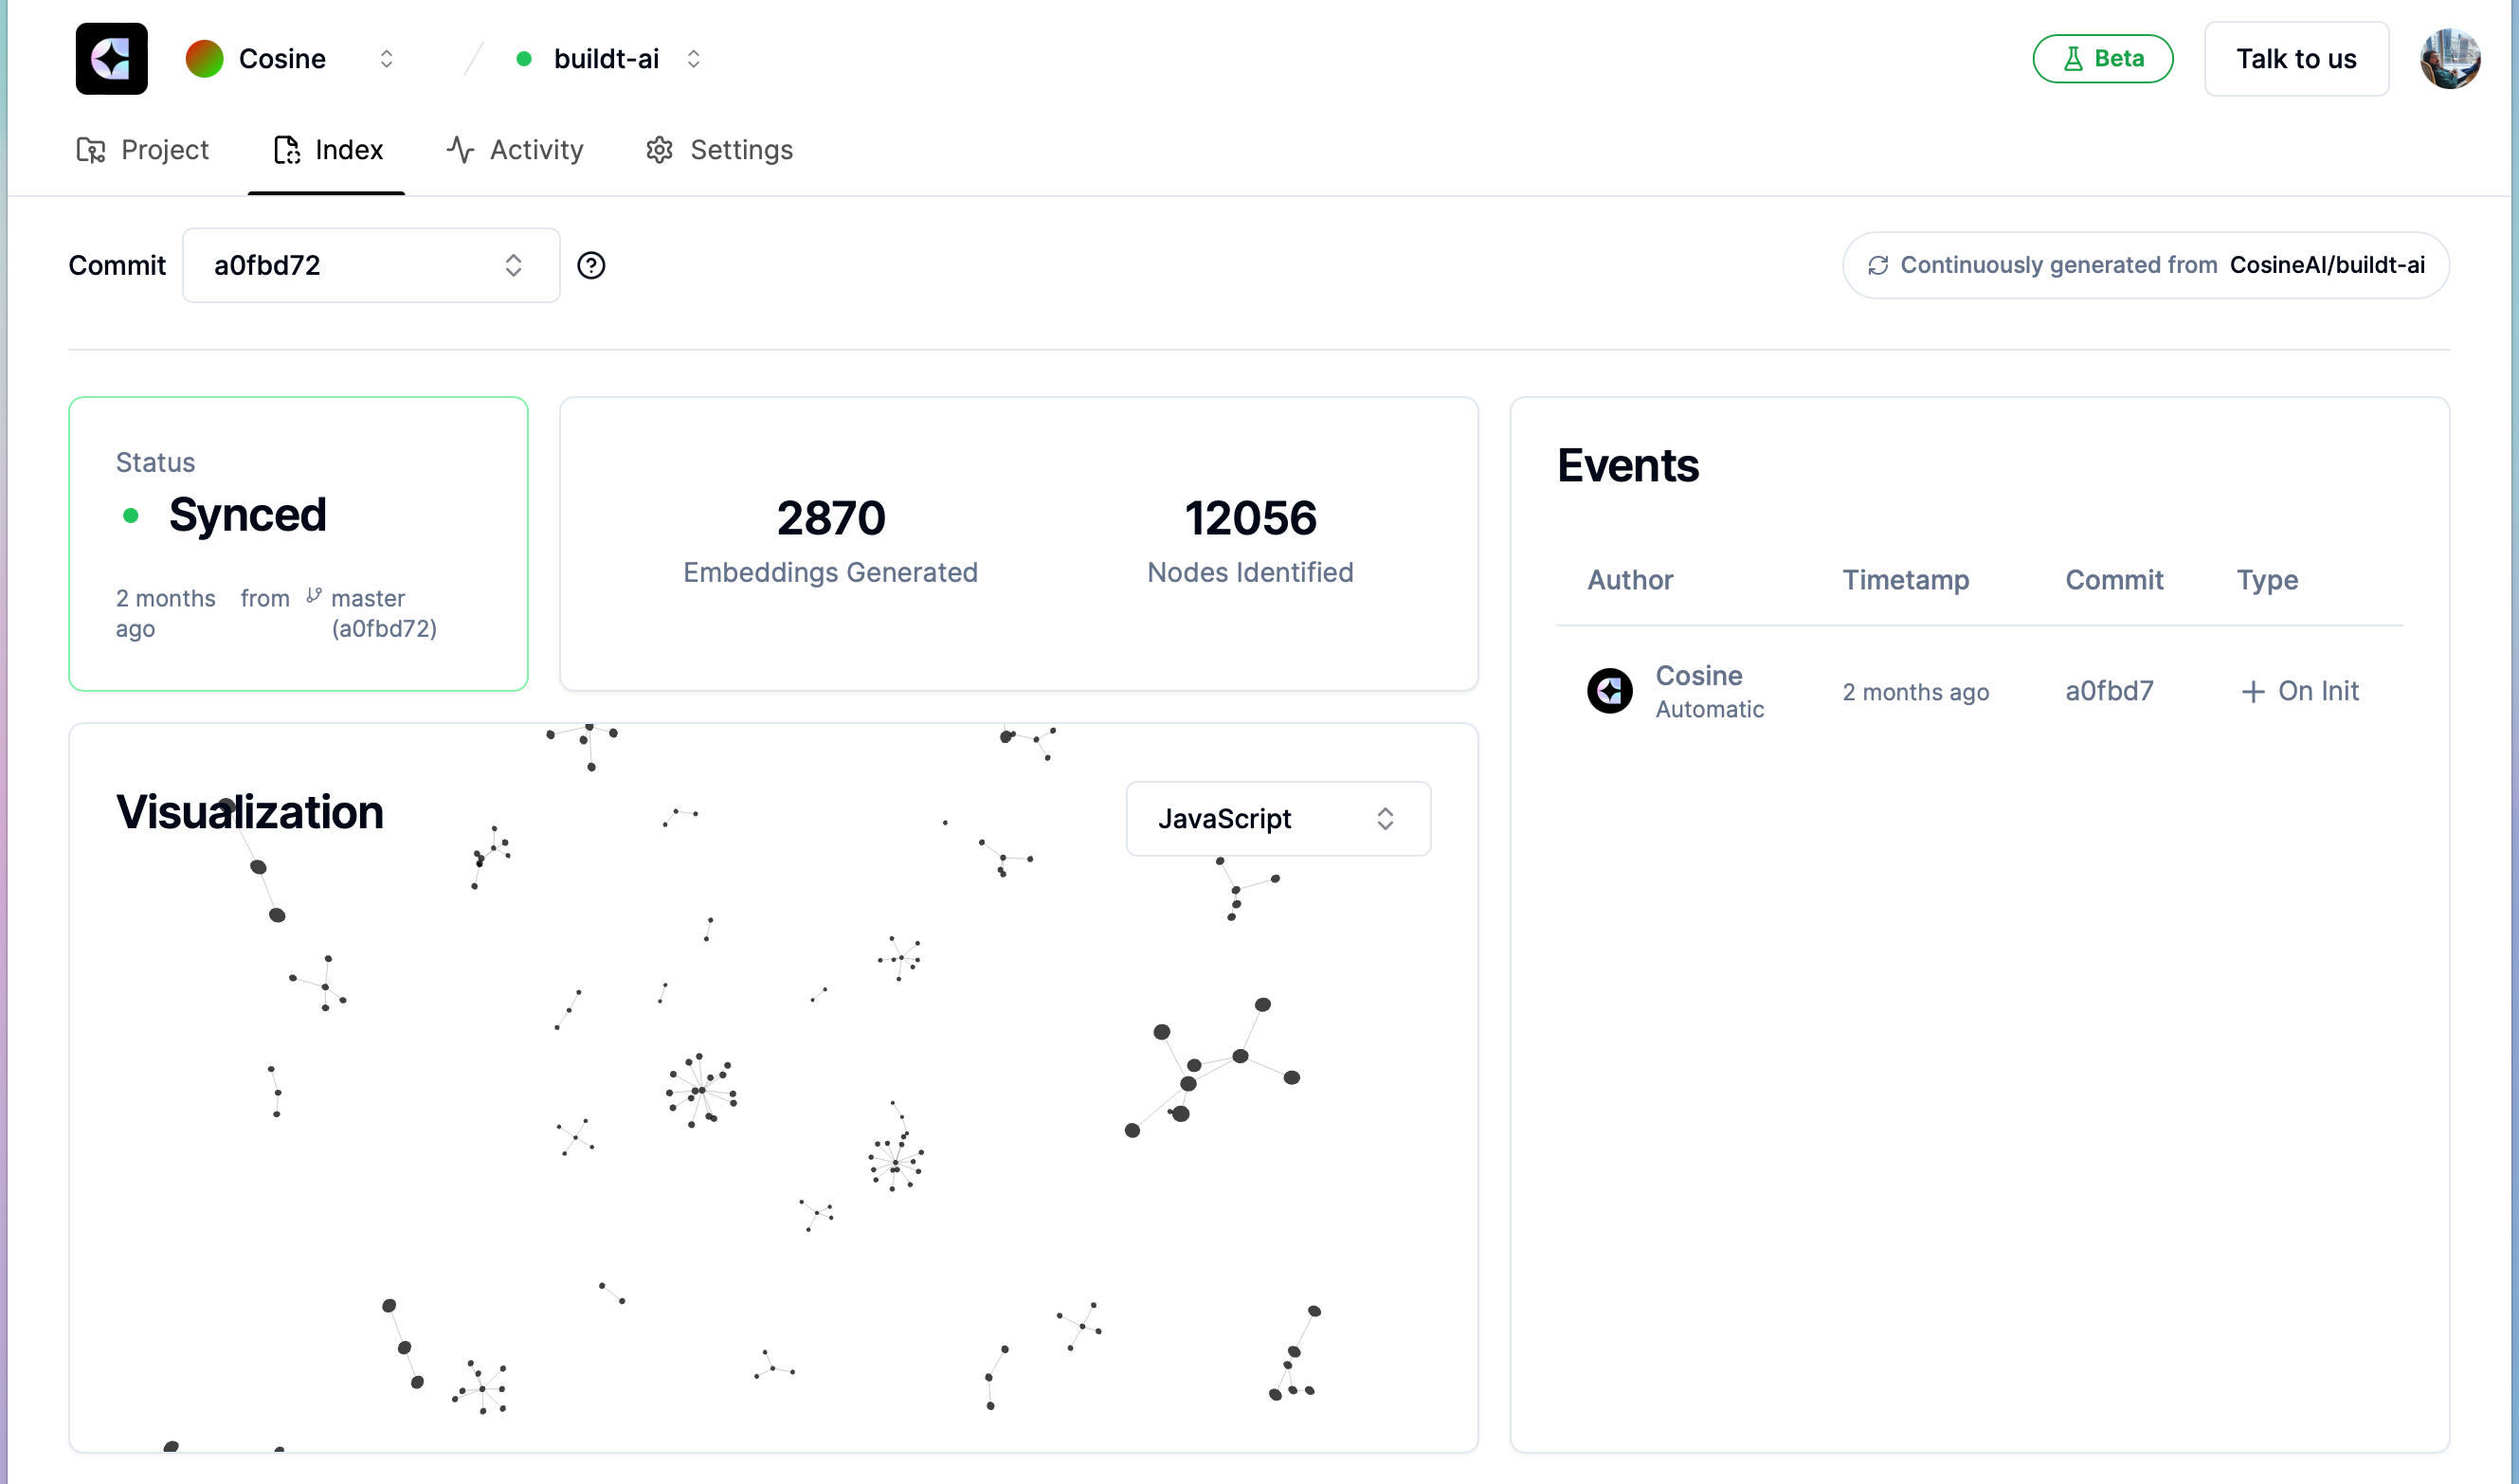Click the Settings gear icon
Viewport: 2519px width, 1484px height.
[658, 150]
